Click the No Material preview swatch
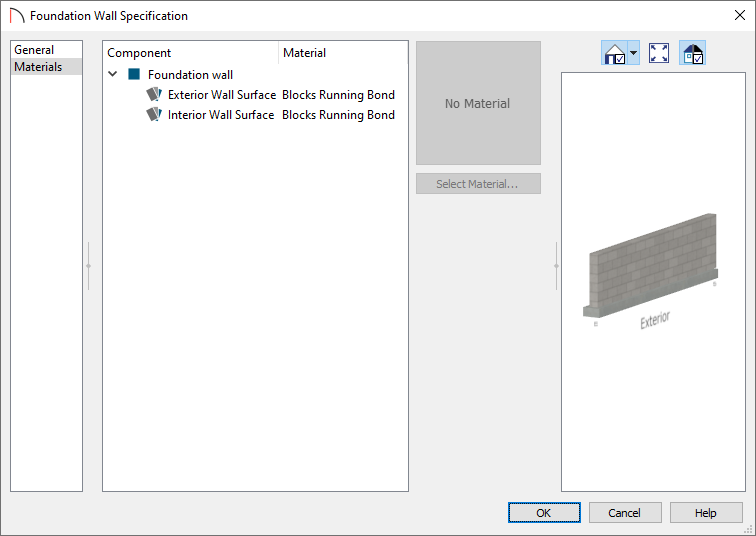The height and width of the screenshot is (536, 756). coord(478,103)
